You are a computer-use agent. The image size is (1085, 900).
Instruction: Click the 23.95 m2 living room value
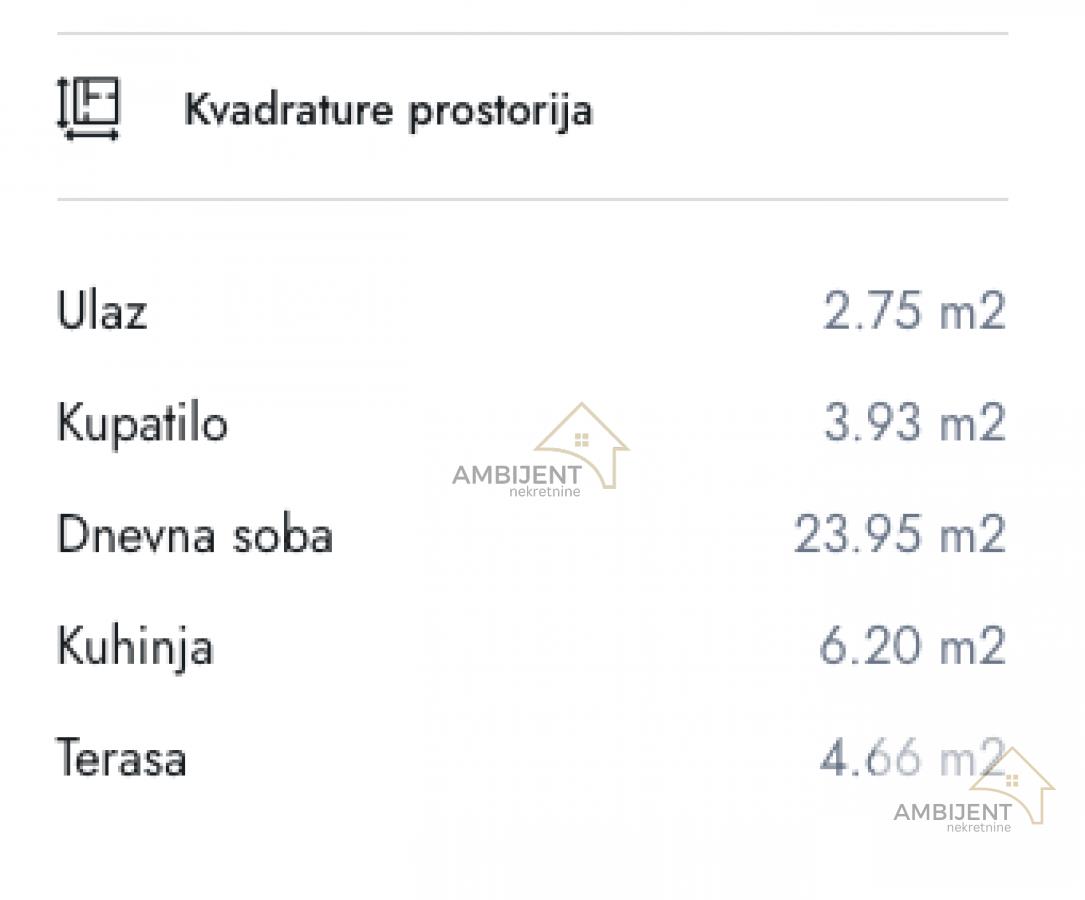(x=899, y=535)
